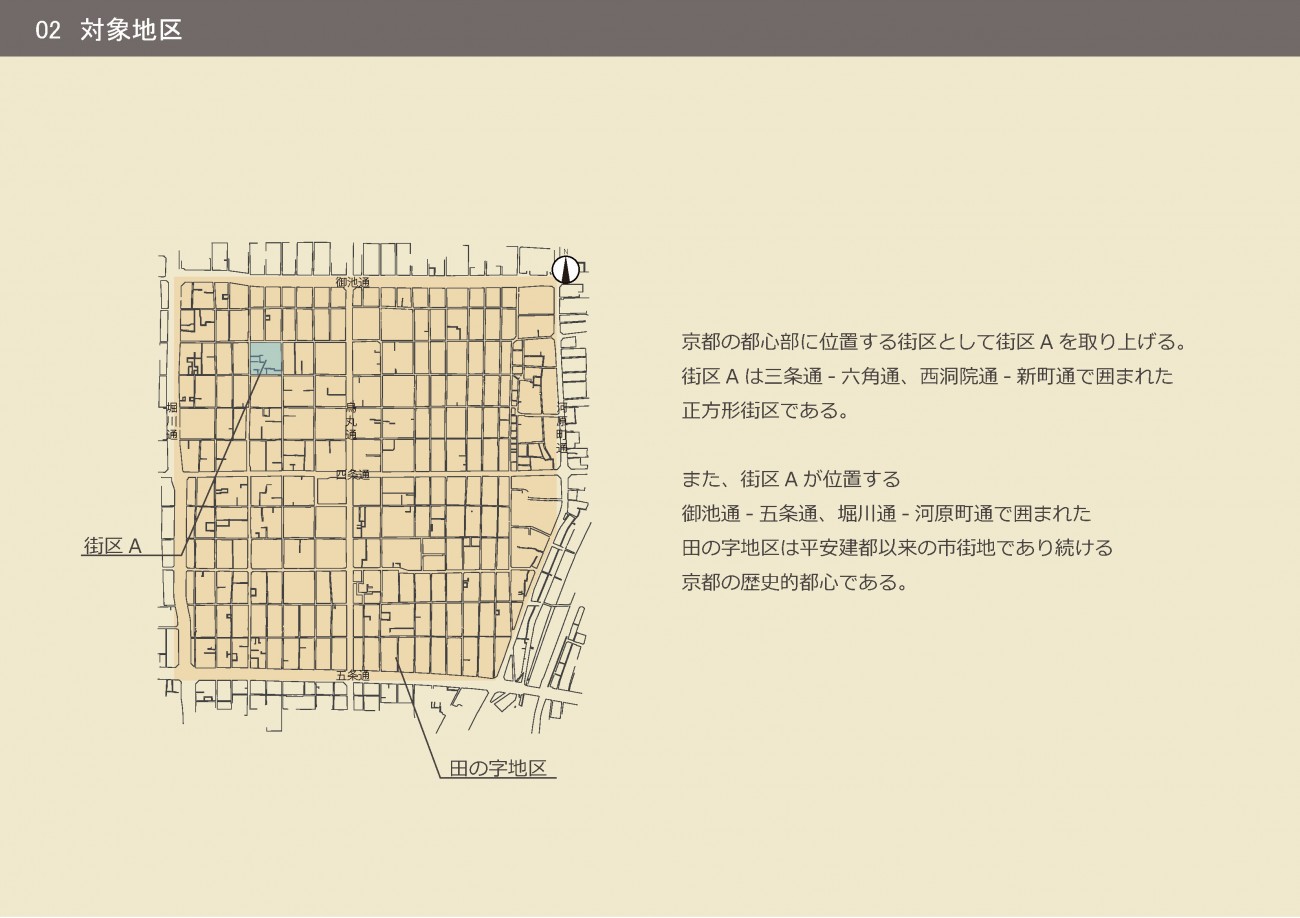Click the 河原町通 label on map's right edge

(562, 427)
